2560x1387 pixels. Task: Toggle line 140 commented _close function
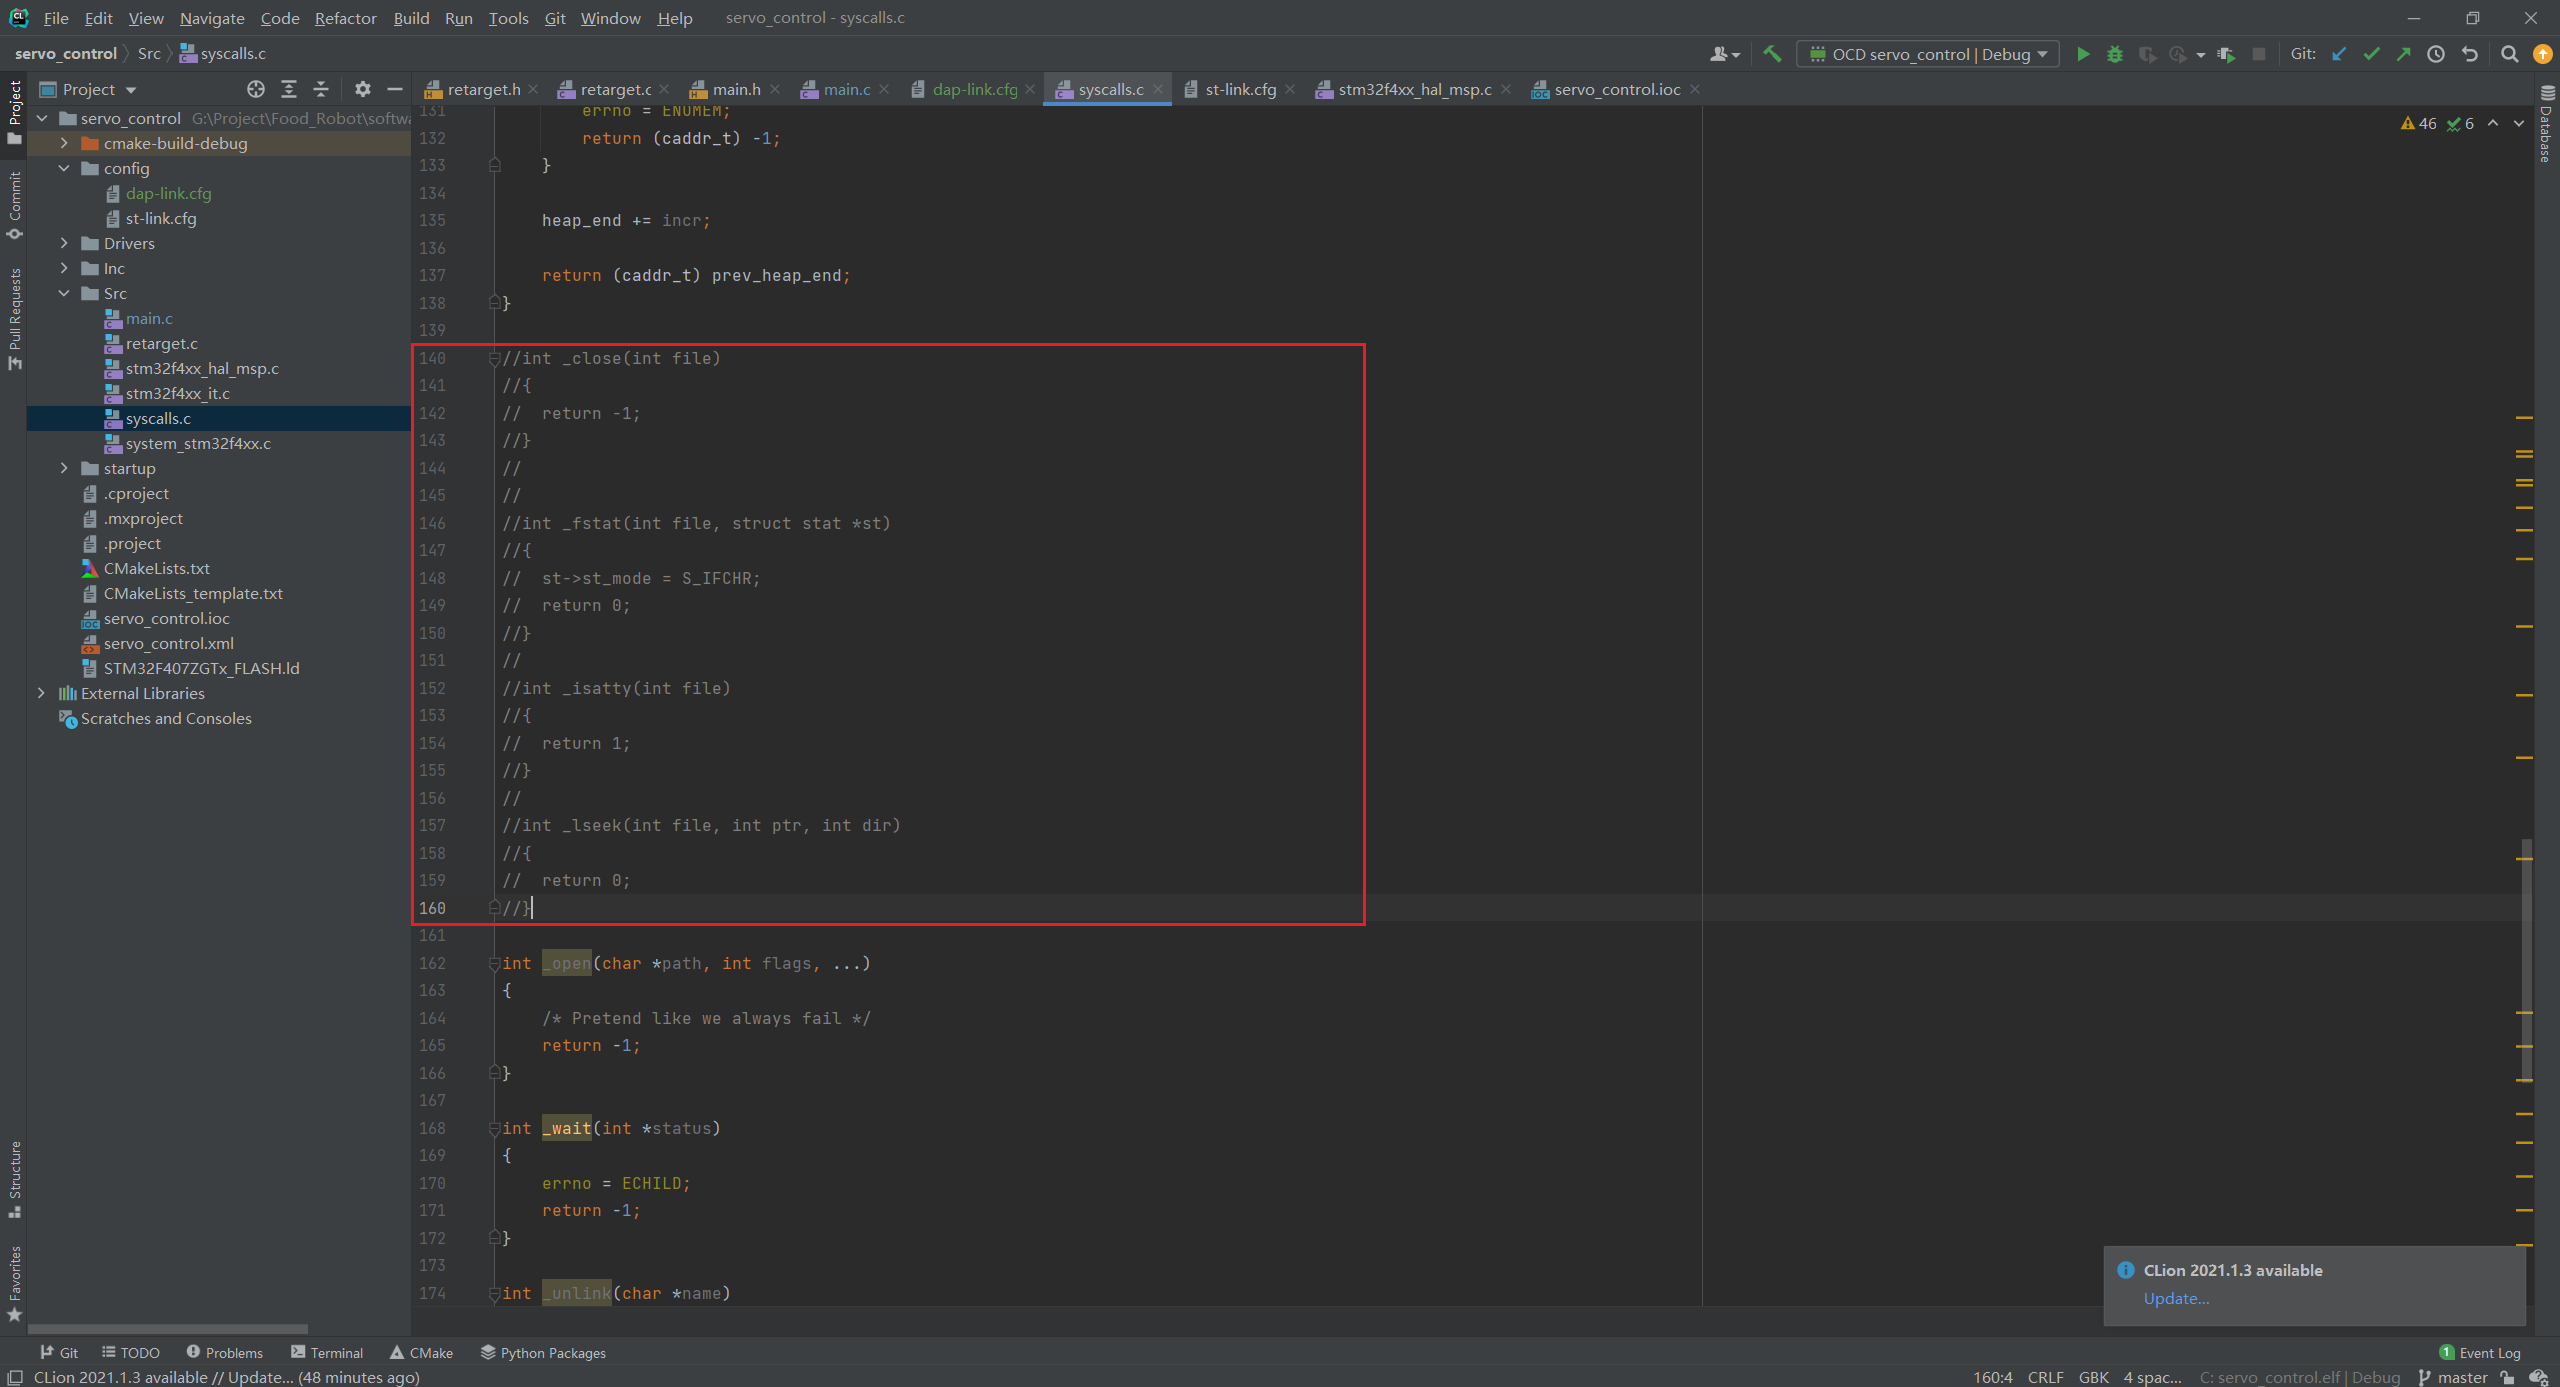pyautogui.click(x=495, y=359)
